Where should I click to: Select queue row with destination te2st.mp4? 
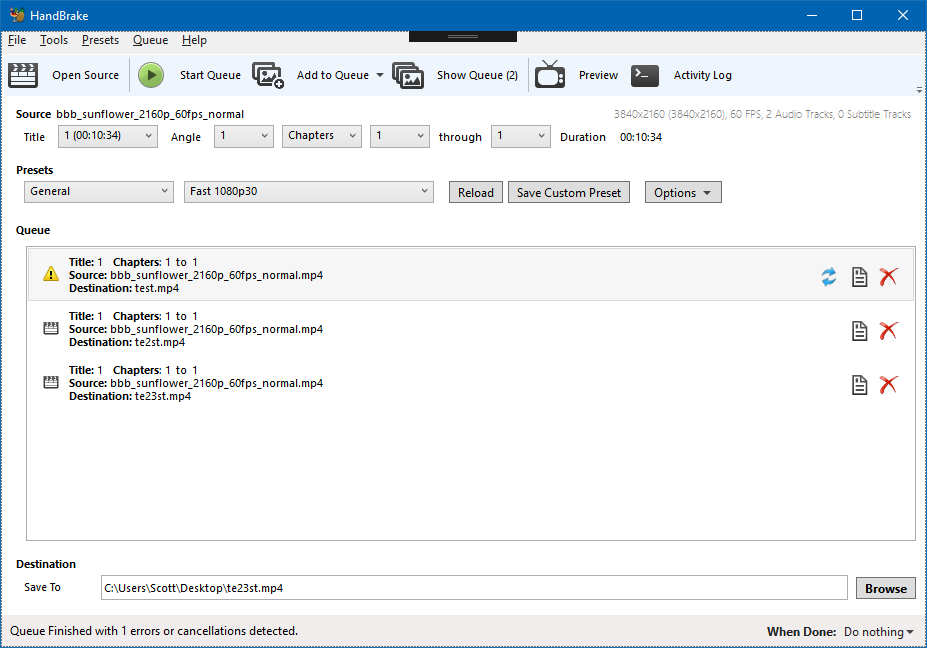[471, 329]
